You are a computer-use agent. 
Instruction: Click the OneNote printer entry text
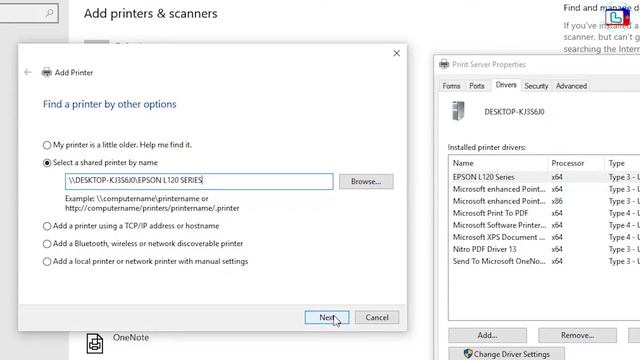pos(131,338)
